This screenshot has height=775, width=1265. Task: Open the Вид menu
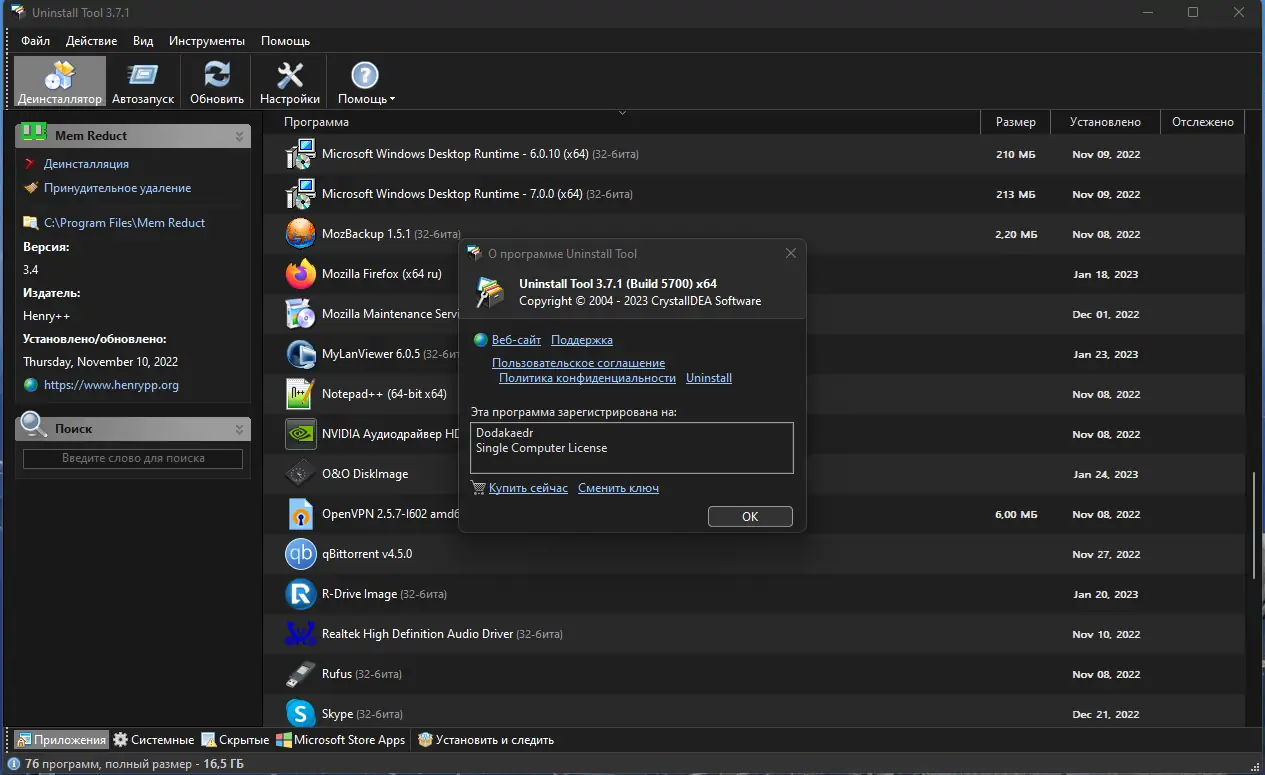pos(143,41)
